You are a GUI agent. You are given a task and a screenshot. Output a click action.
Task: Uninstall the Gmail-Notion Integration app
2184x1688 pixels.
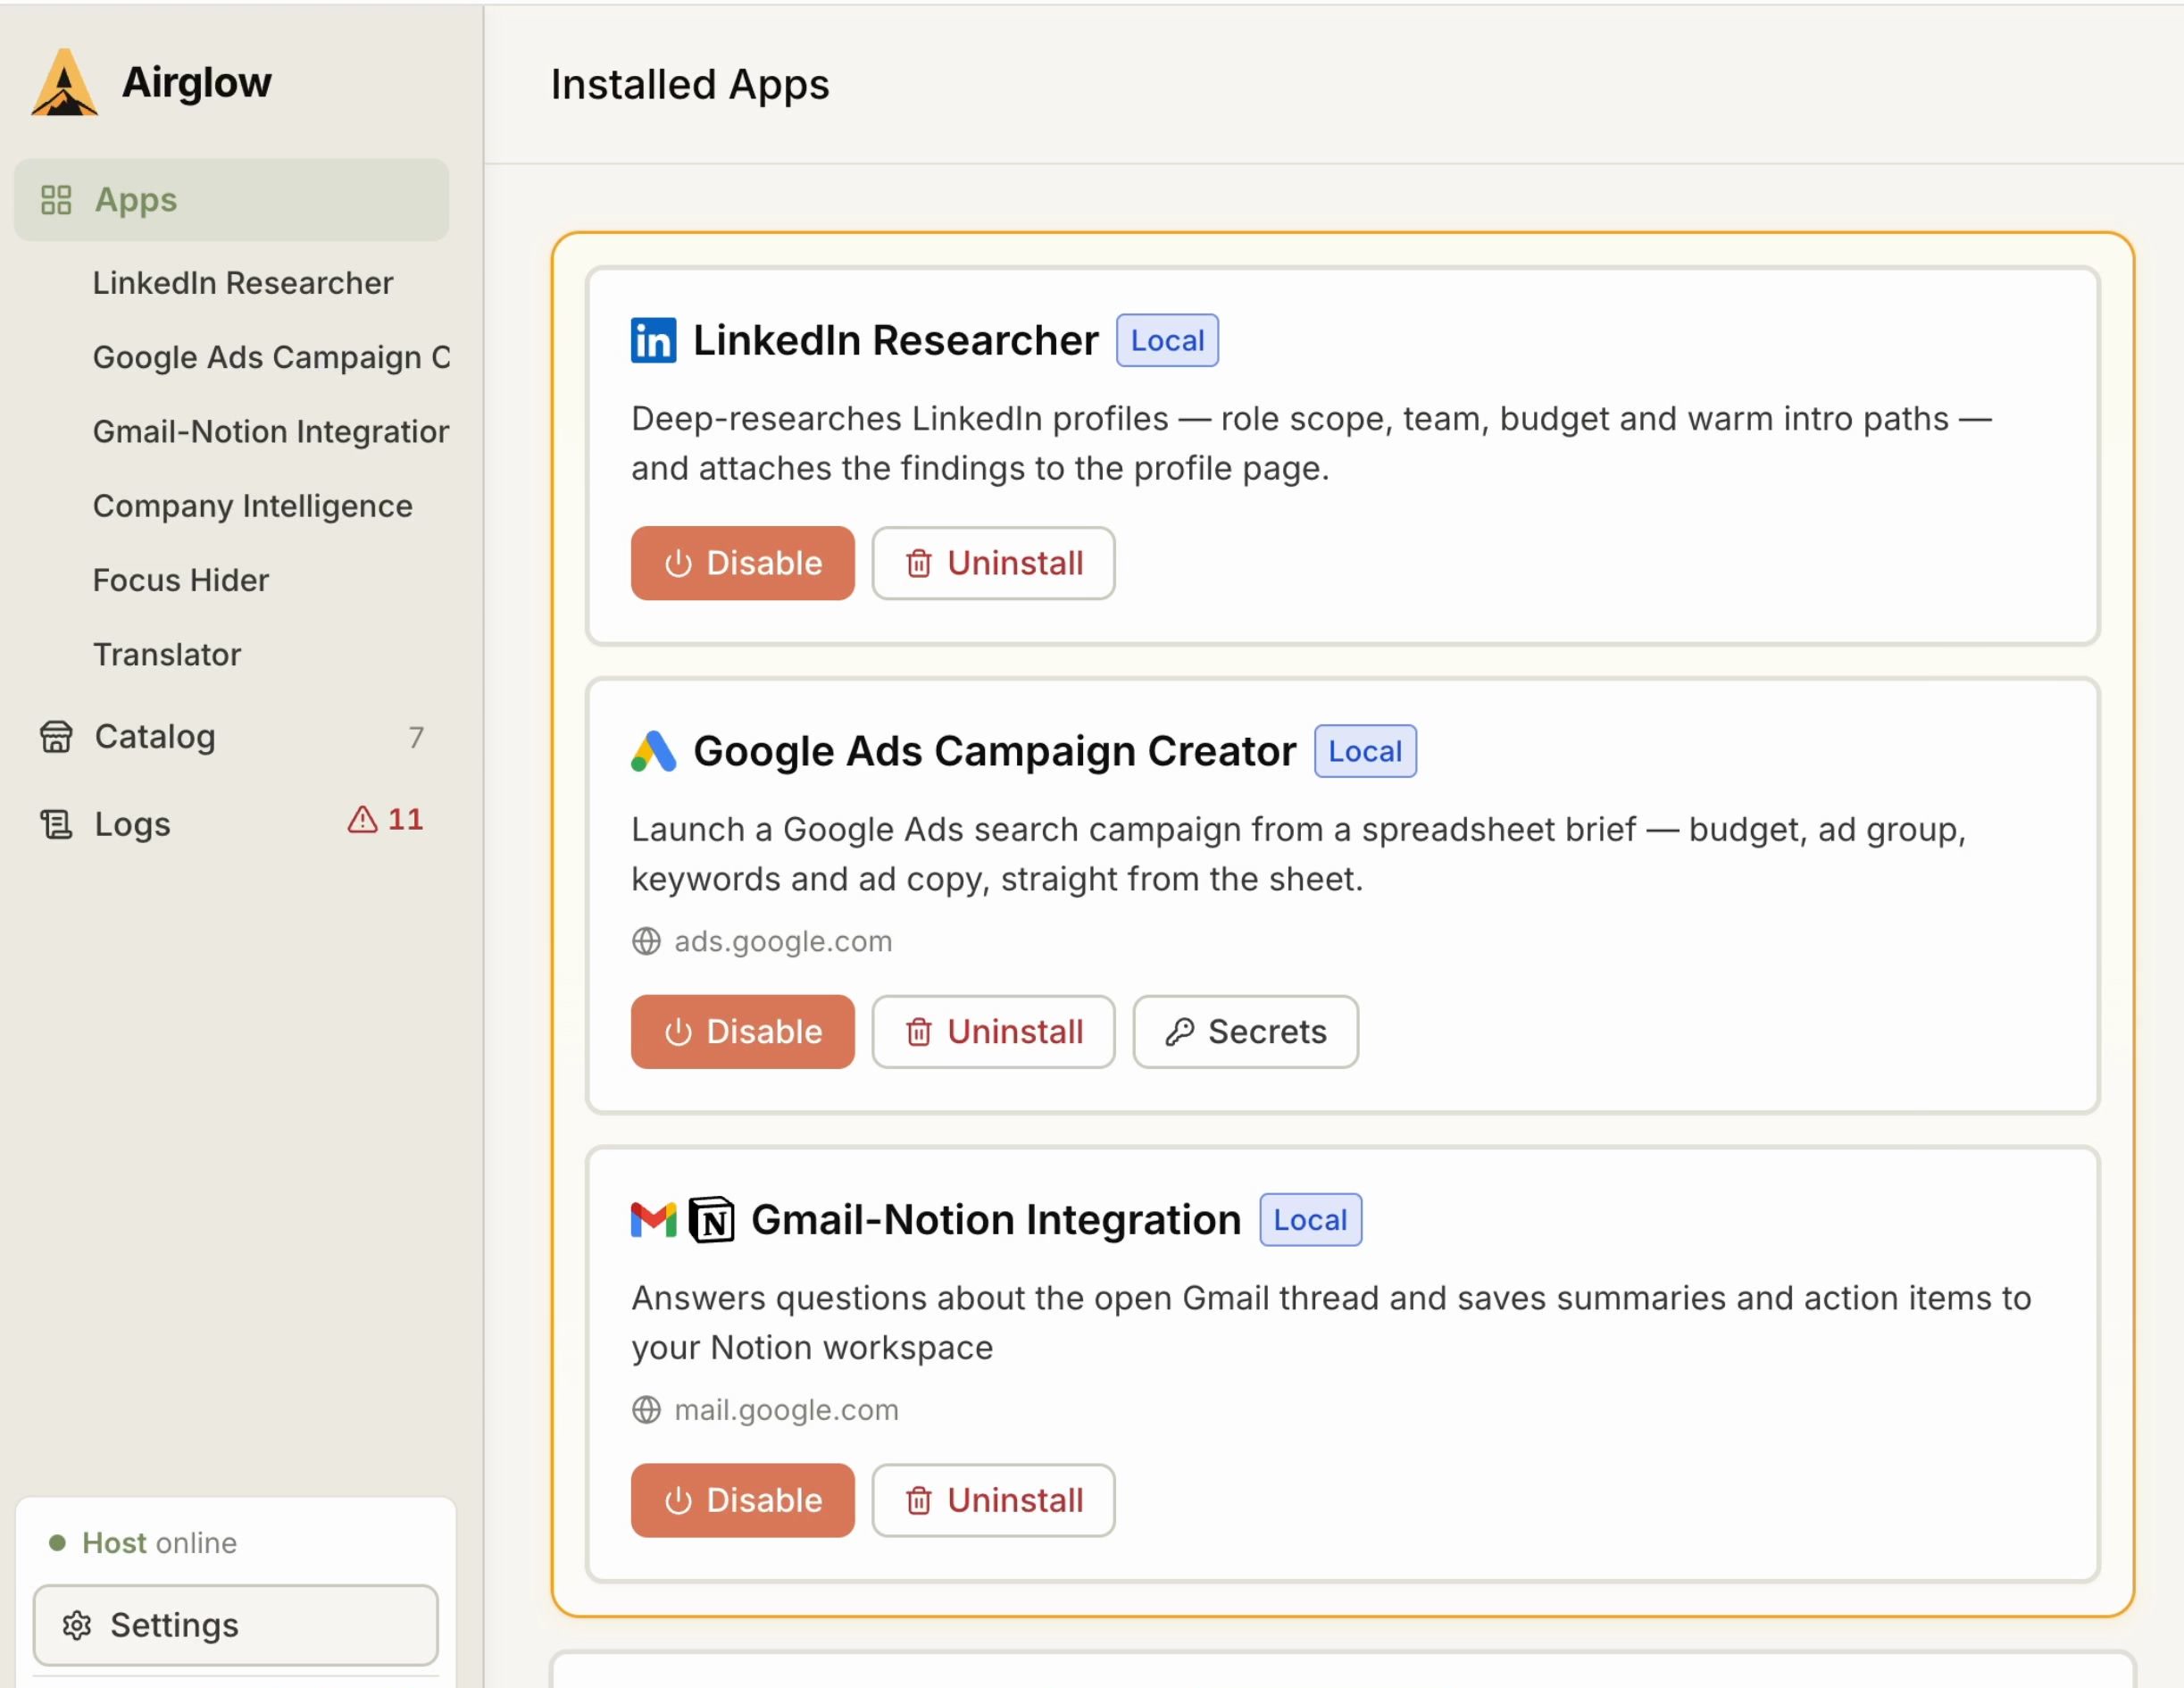[x=993, y=1500]
